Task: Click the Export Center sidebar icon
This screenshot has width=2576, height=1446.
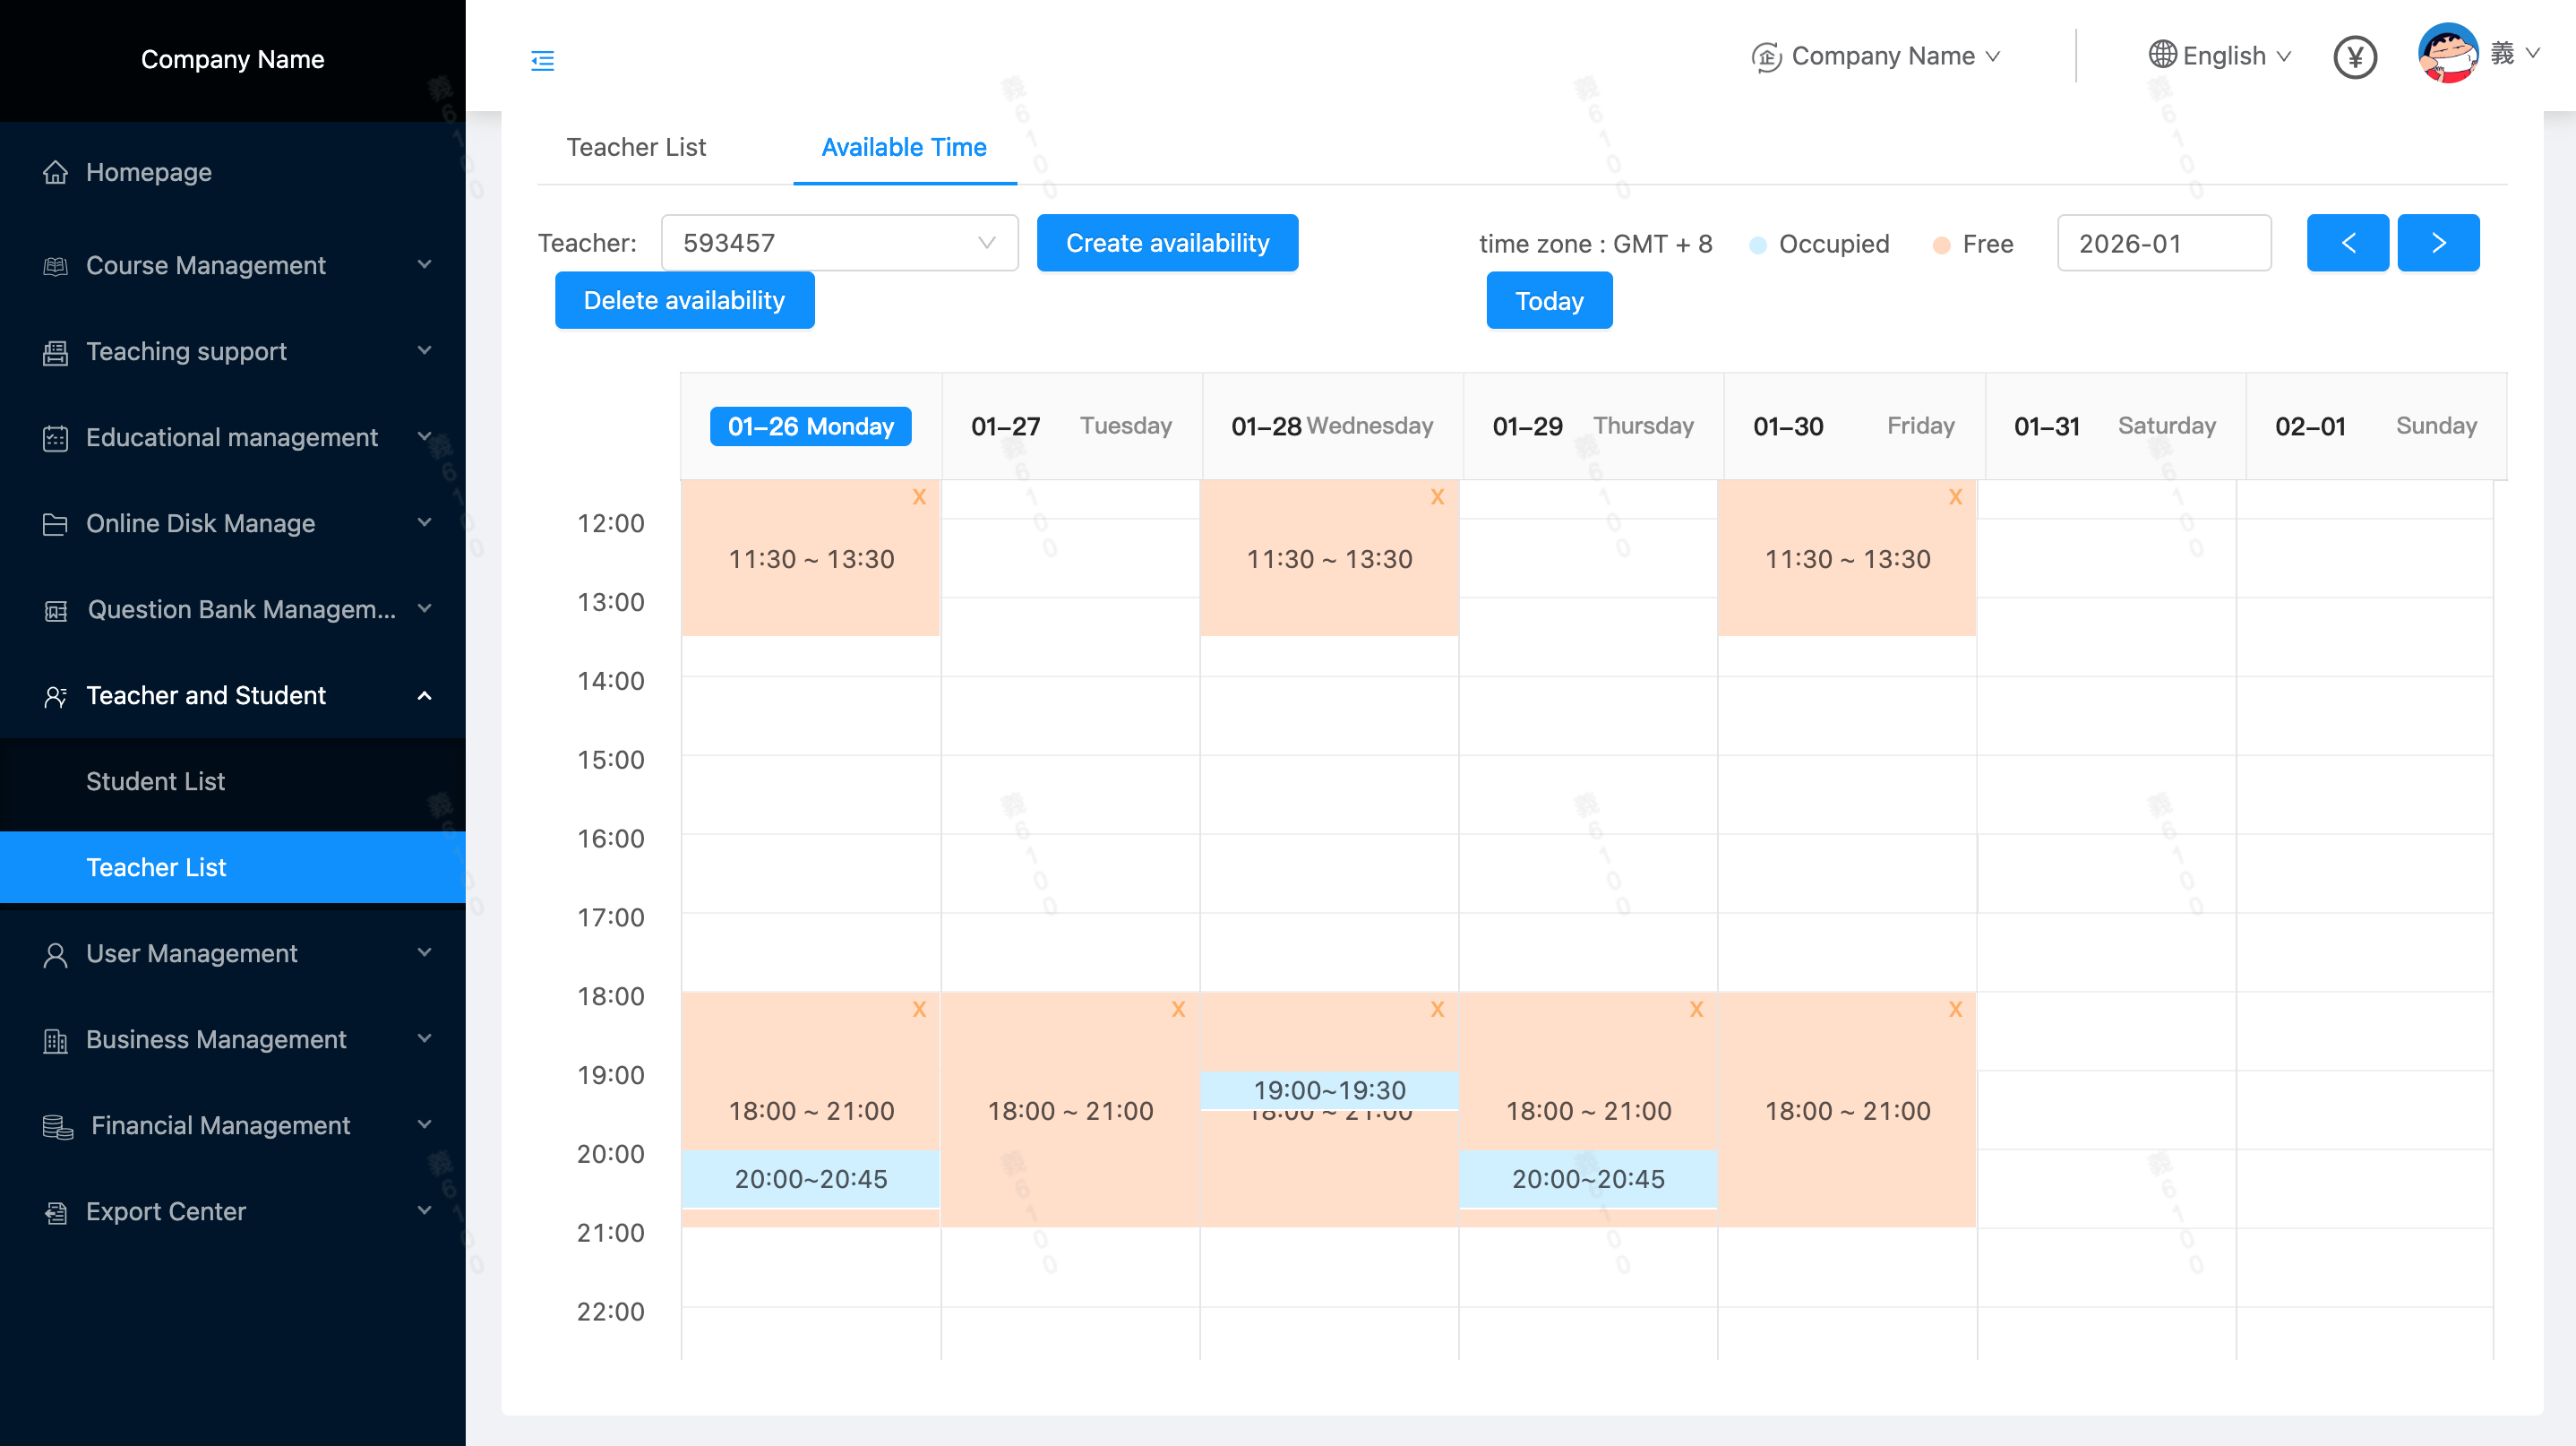Action: tap(56, 1212)
